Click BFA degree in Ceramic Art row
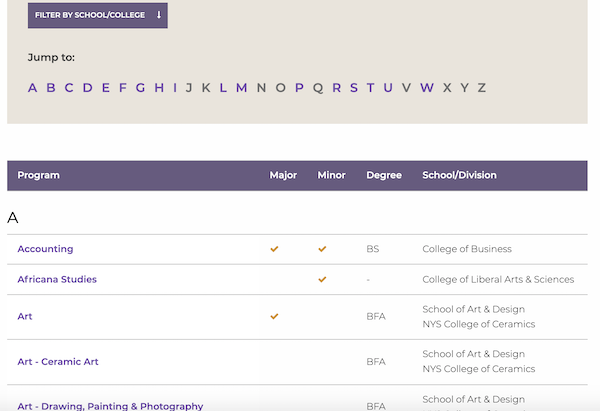 click(376, 362)
